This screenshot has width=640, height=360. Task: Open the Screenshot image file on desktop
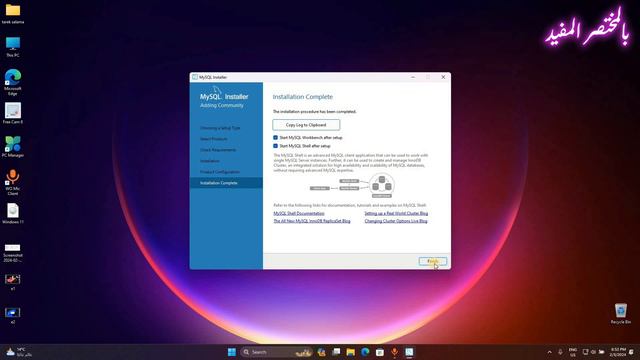click(x=13, y=253)
